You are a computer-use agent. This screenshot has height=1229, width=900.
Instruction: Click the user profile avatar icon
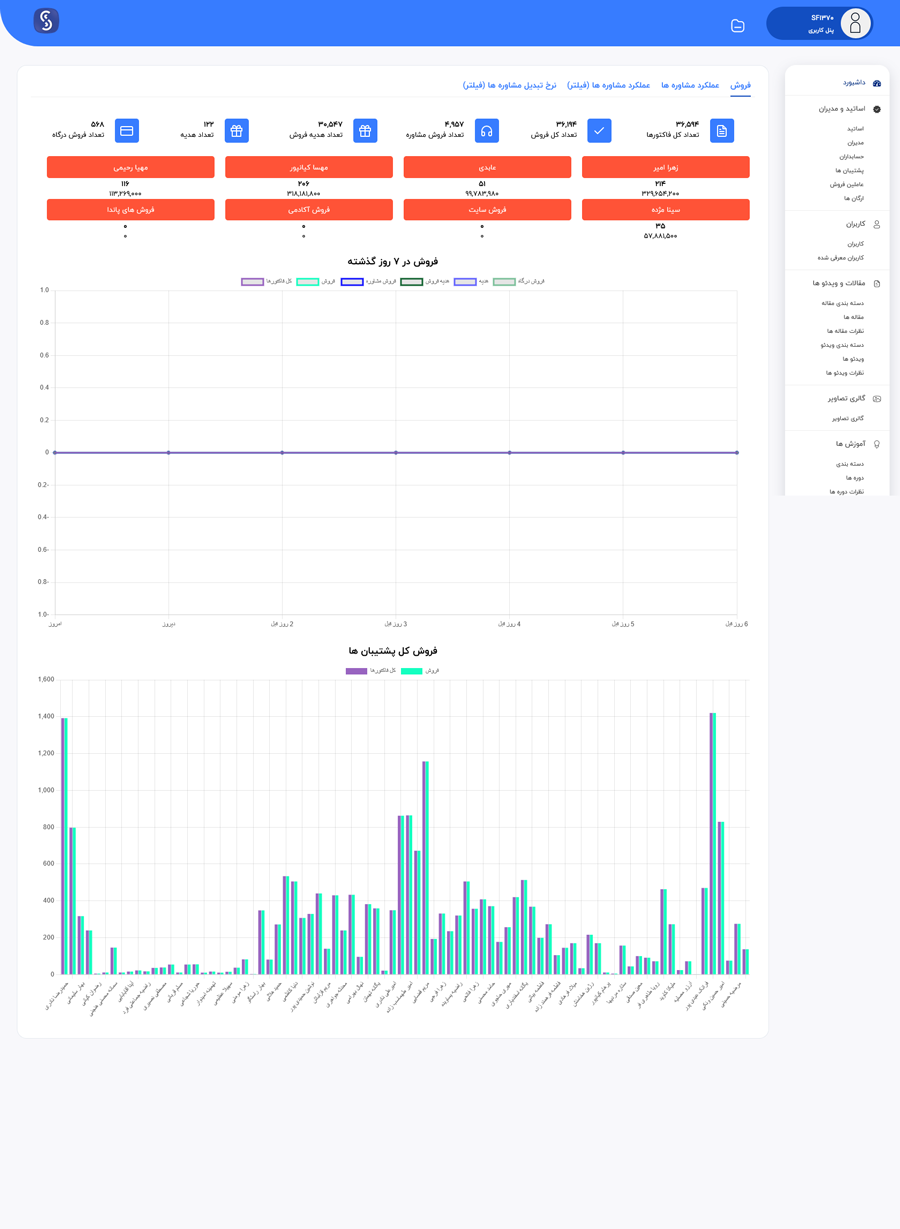[x=854, y=23]
